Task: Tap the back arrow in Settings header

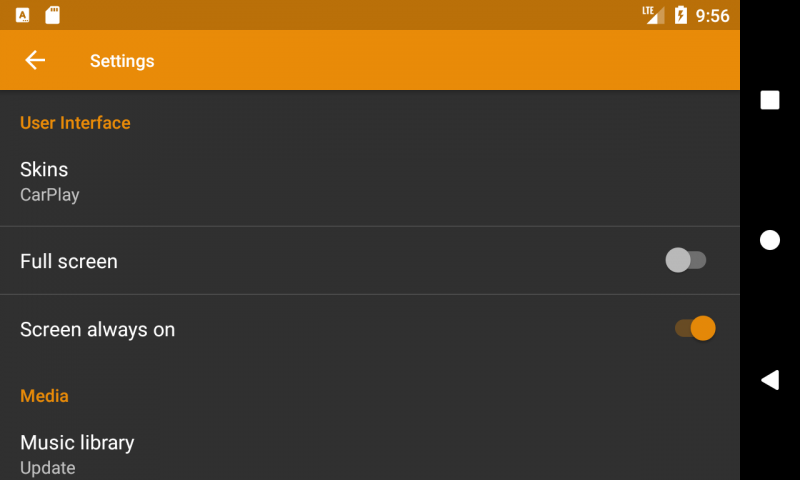Action: click(x=35, y=60)
